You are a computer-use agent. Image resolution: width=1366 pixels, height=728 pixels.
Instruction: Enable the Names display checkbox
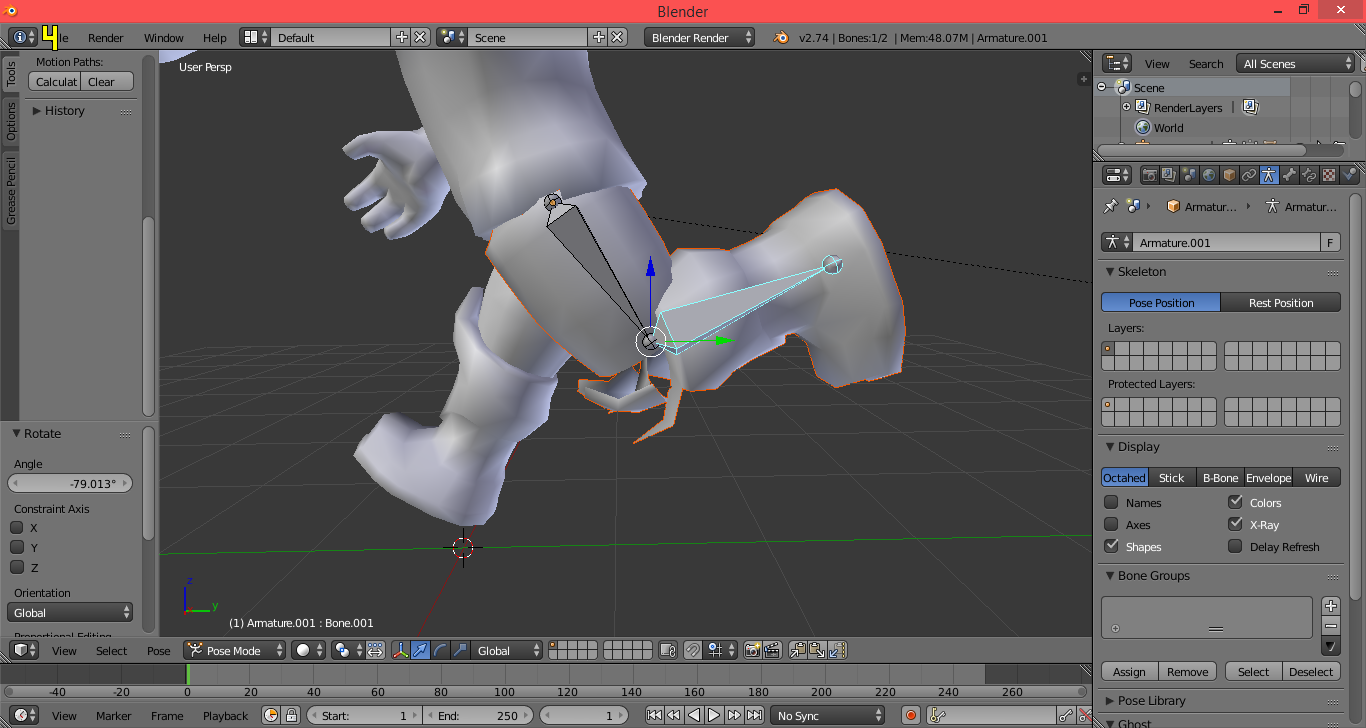click(1111, 502)
